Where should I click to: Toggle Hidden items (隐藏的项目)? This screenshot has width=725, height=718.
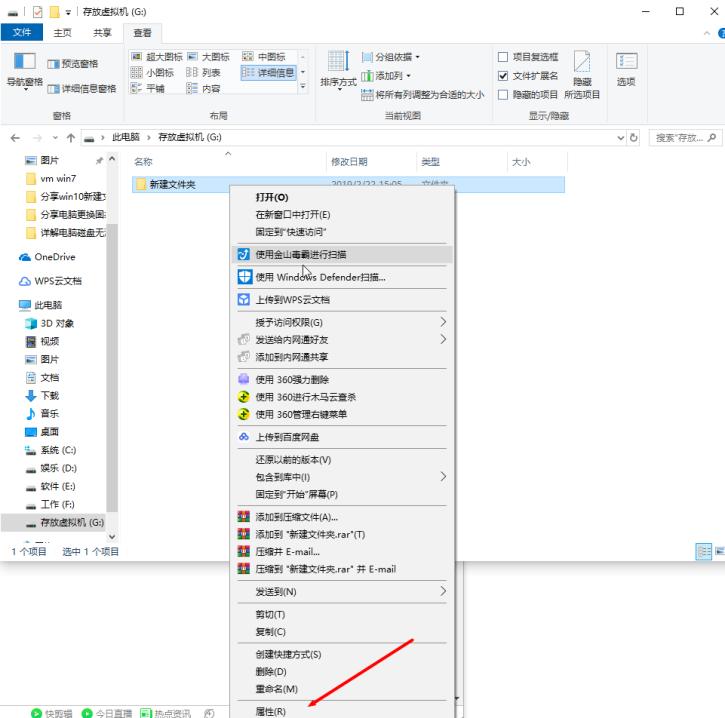[528, 95]
